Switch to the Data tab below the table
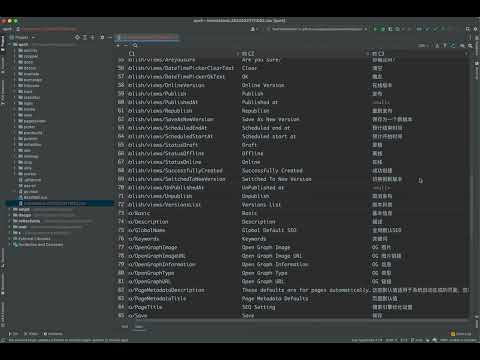Screen dimensions: 480x360 point(139,327)
